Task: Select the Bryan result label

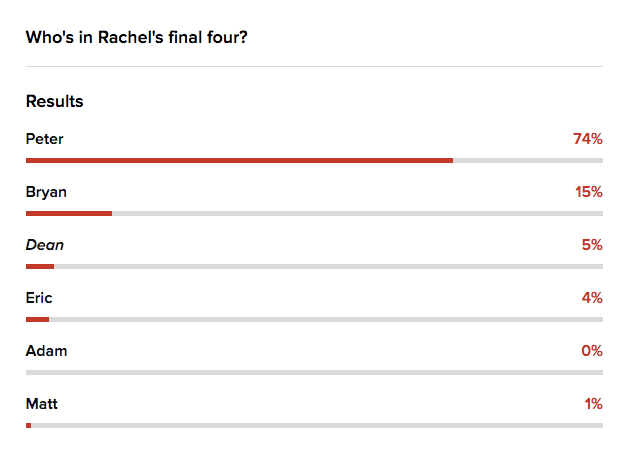Action: [46, 191]
